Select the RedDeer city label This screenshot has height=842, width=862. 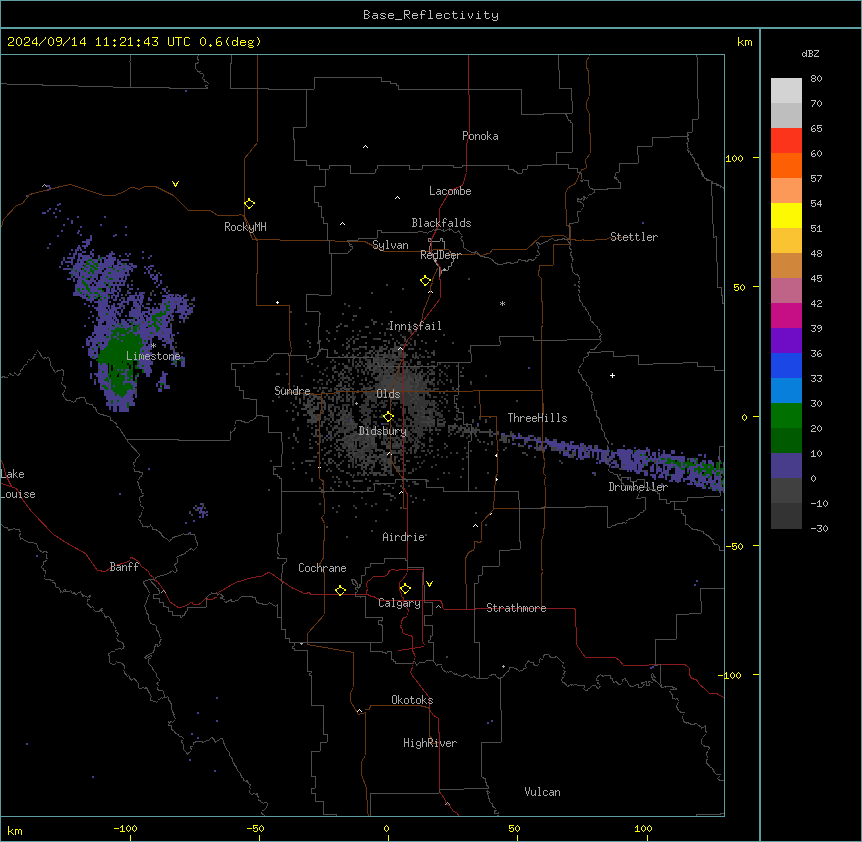click(440, 255)
